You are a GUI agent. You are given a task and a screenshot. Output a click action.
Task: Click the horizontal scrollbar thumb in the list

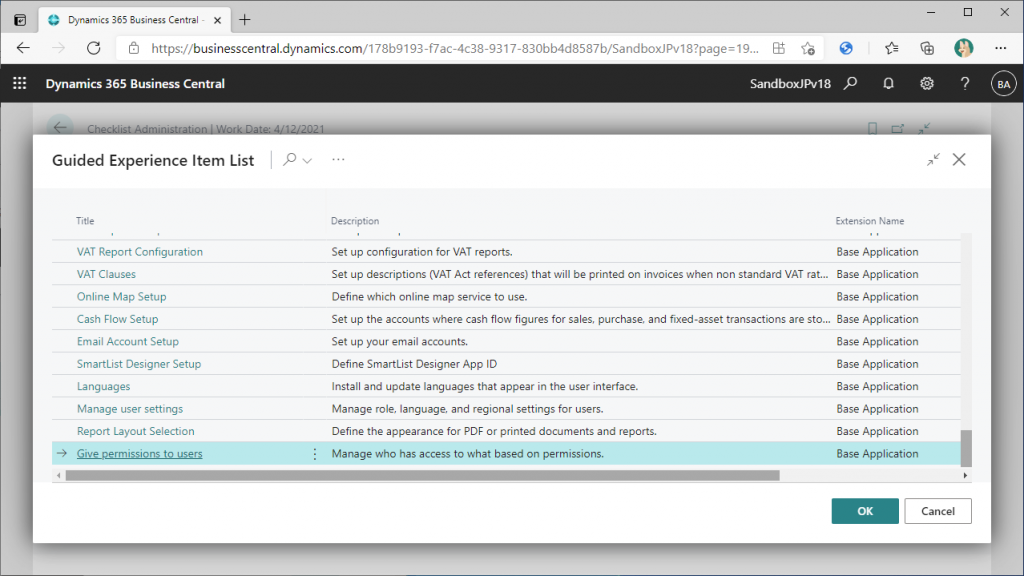pyautogui.click(x=423, y=475)
